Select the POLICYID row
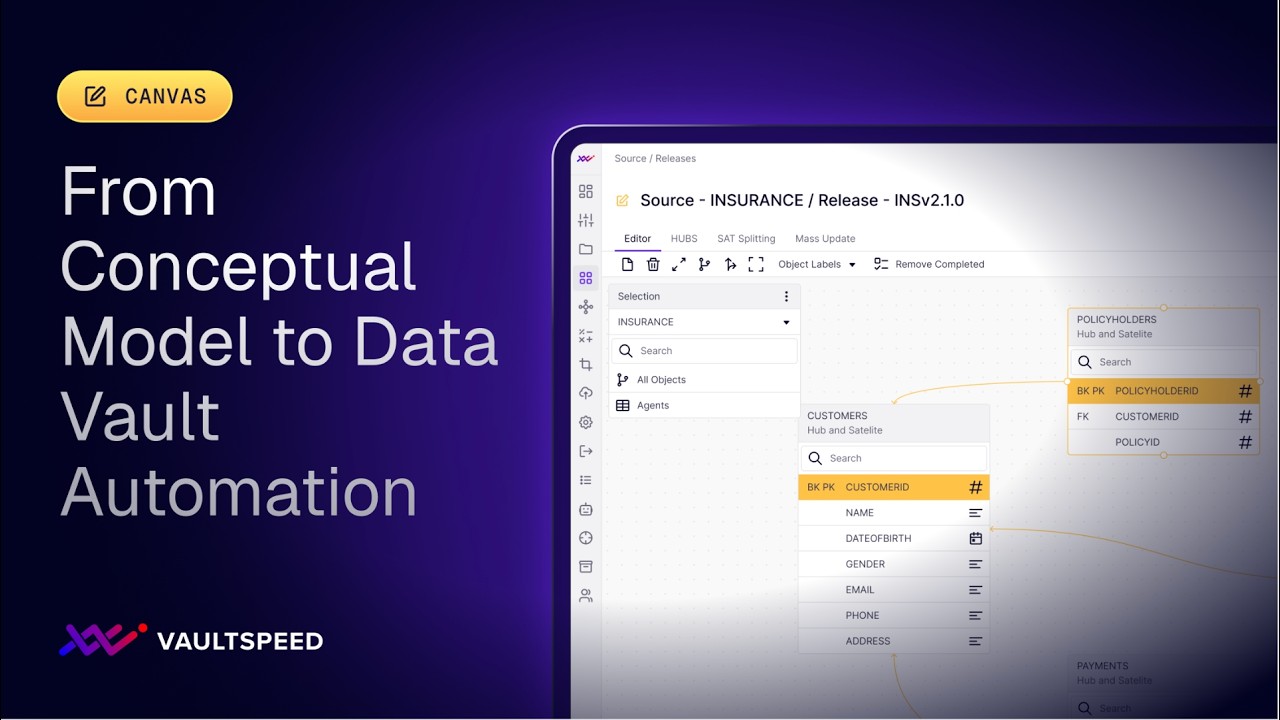This screenshot has width=1280, height=720. click(1164, 442)
